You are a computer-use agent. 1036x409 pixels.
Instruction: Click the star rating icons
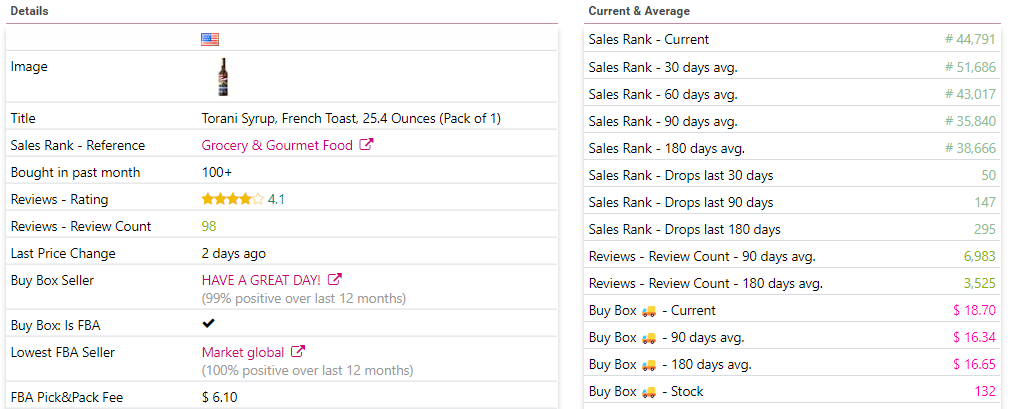pos(233,199)
